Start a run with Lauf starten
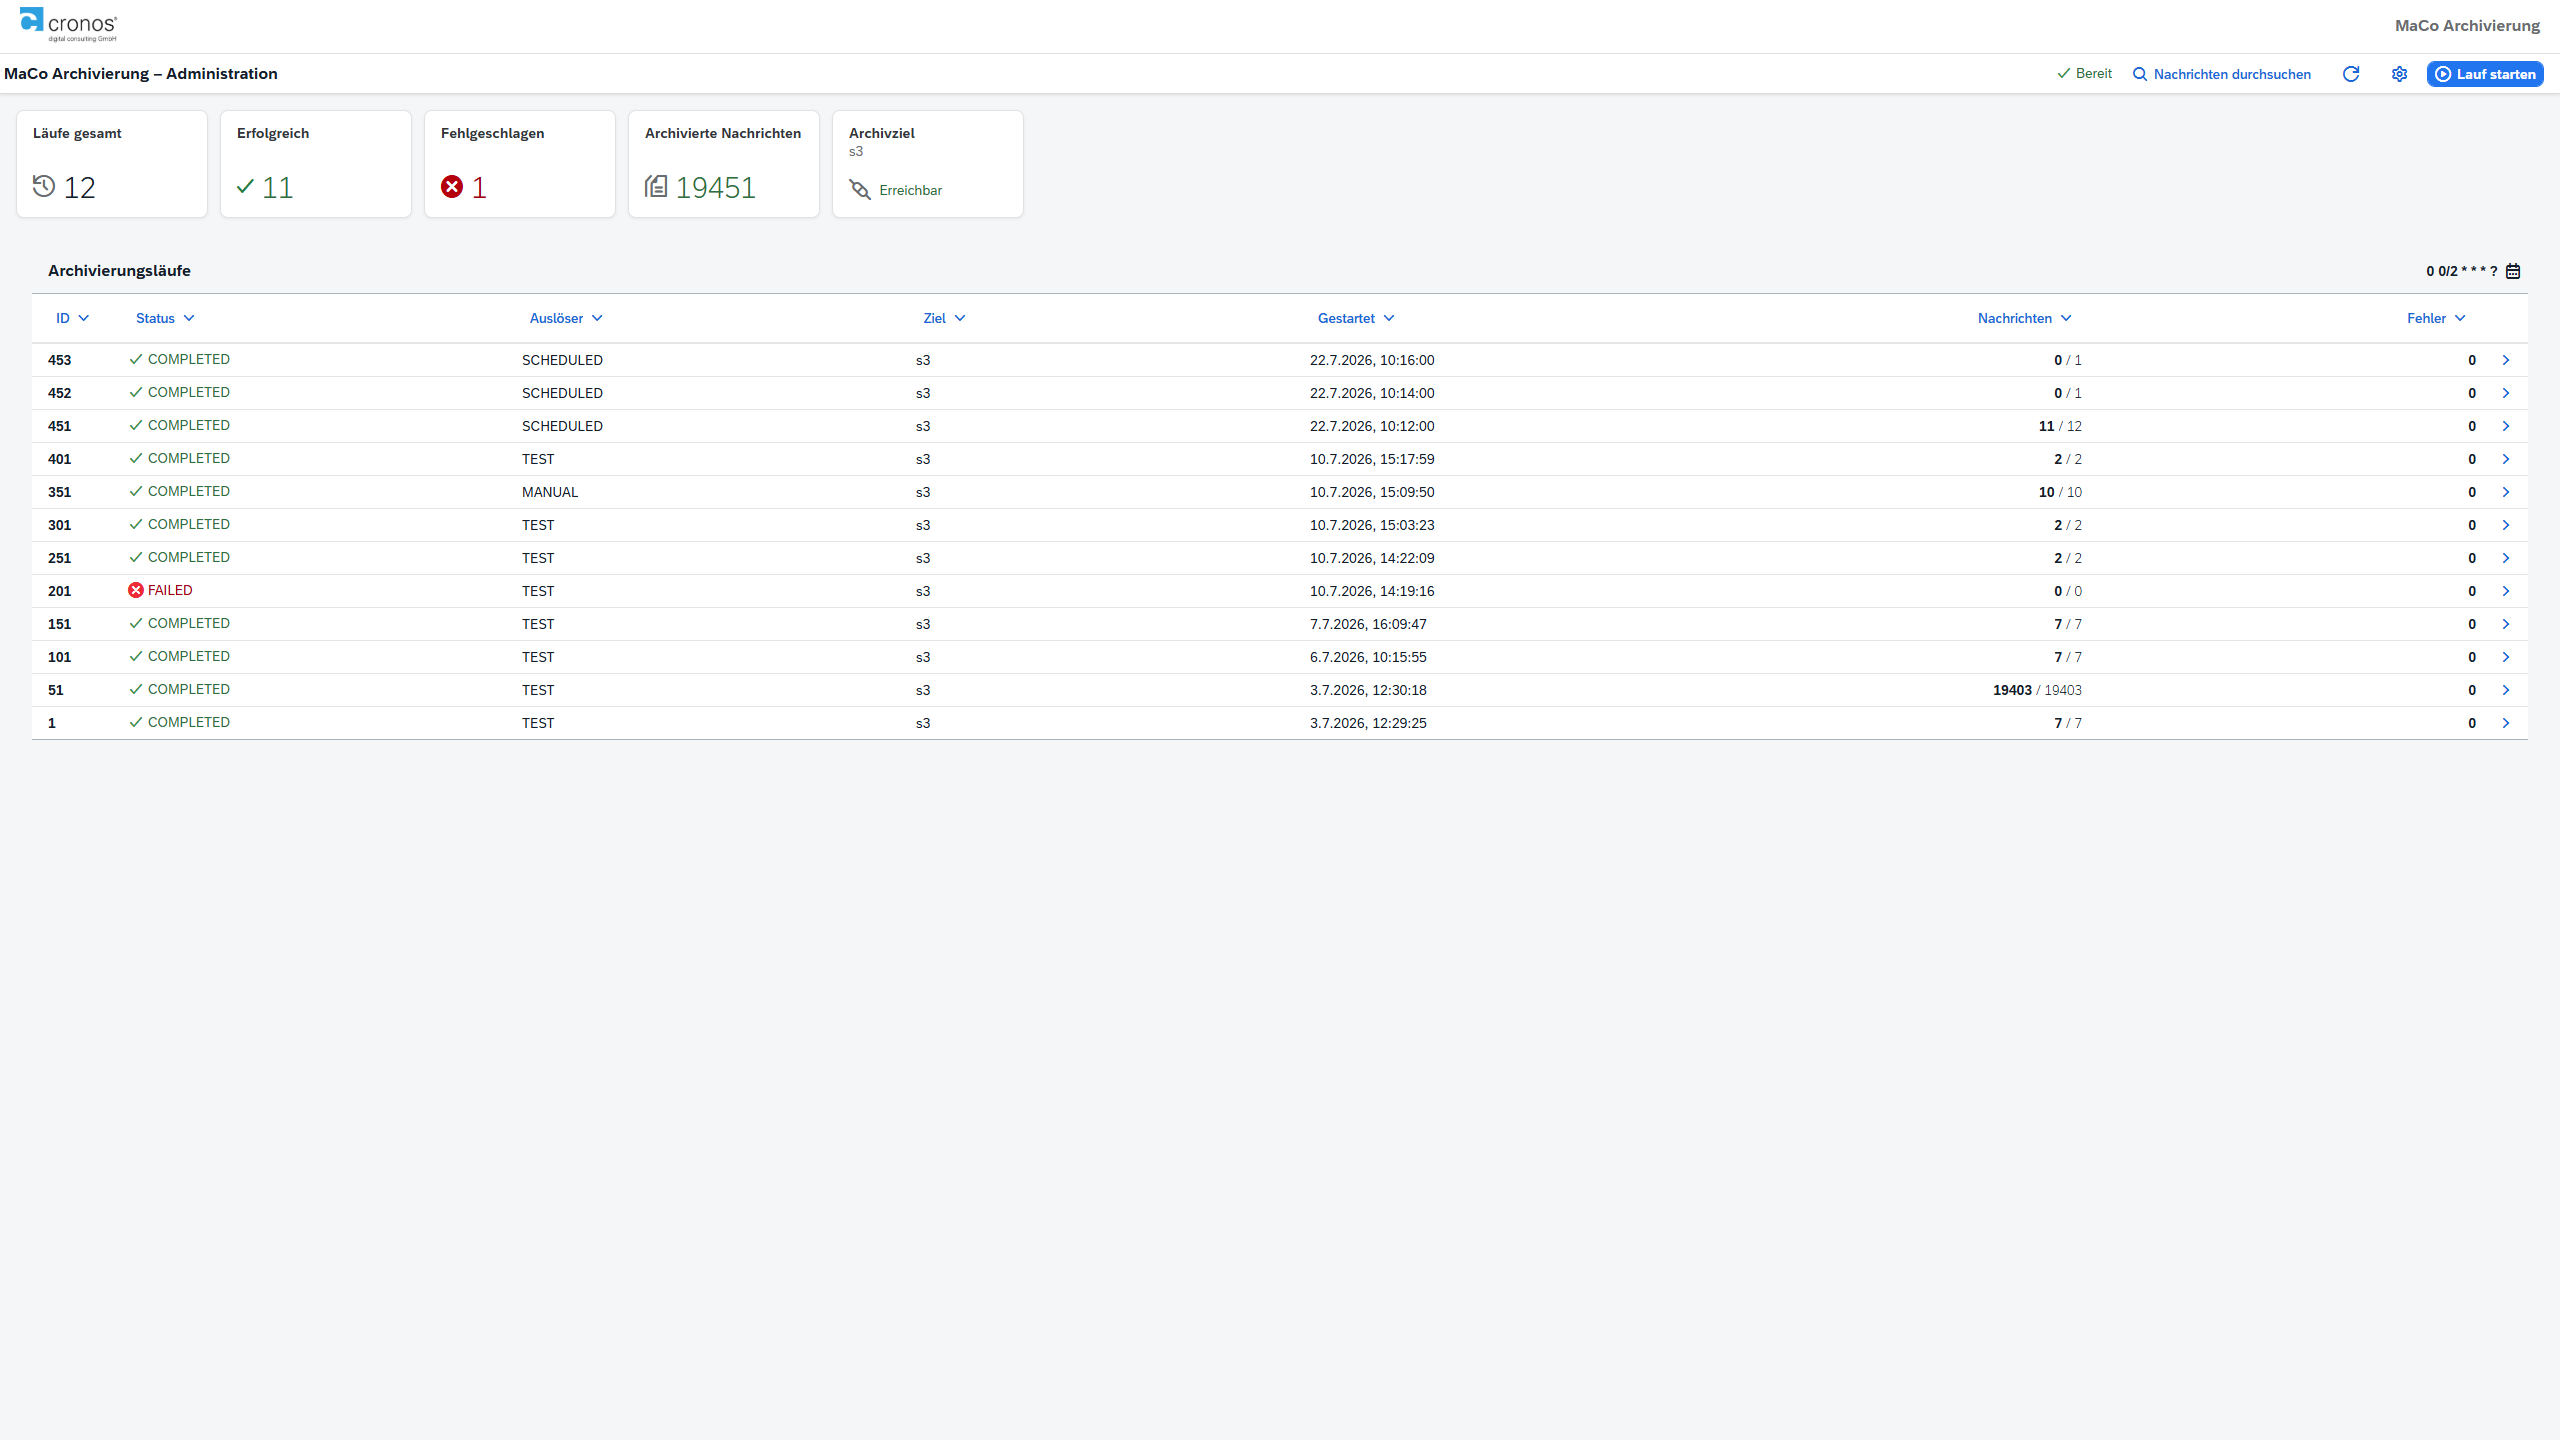This screenshot has height=1440, width=2560. click(x=2485, y=74)
